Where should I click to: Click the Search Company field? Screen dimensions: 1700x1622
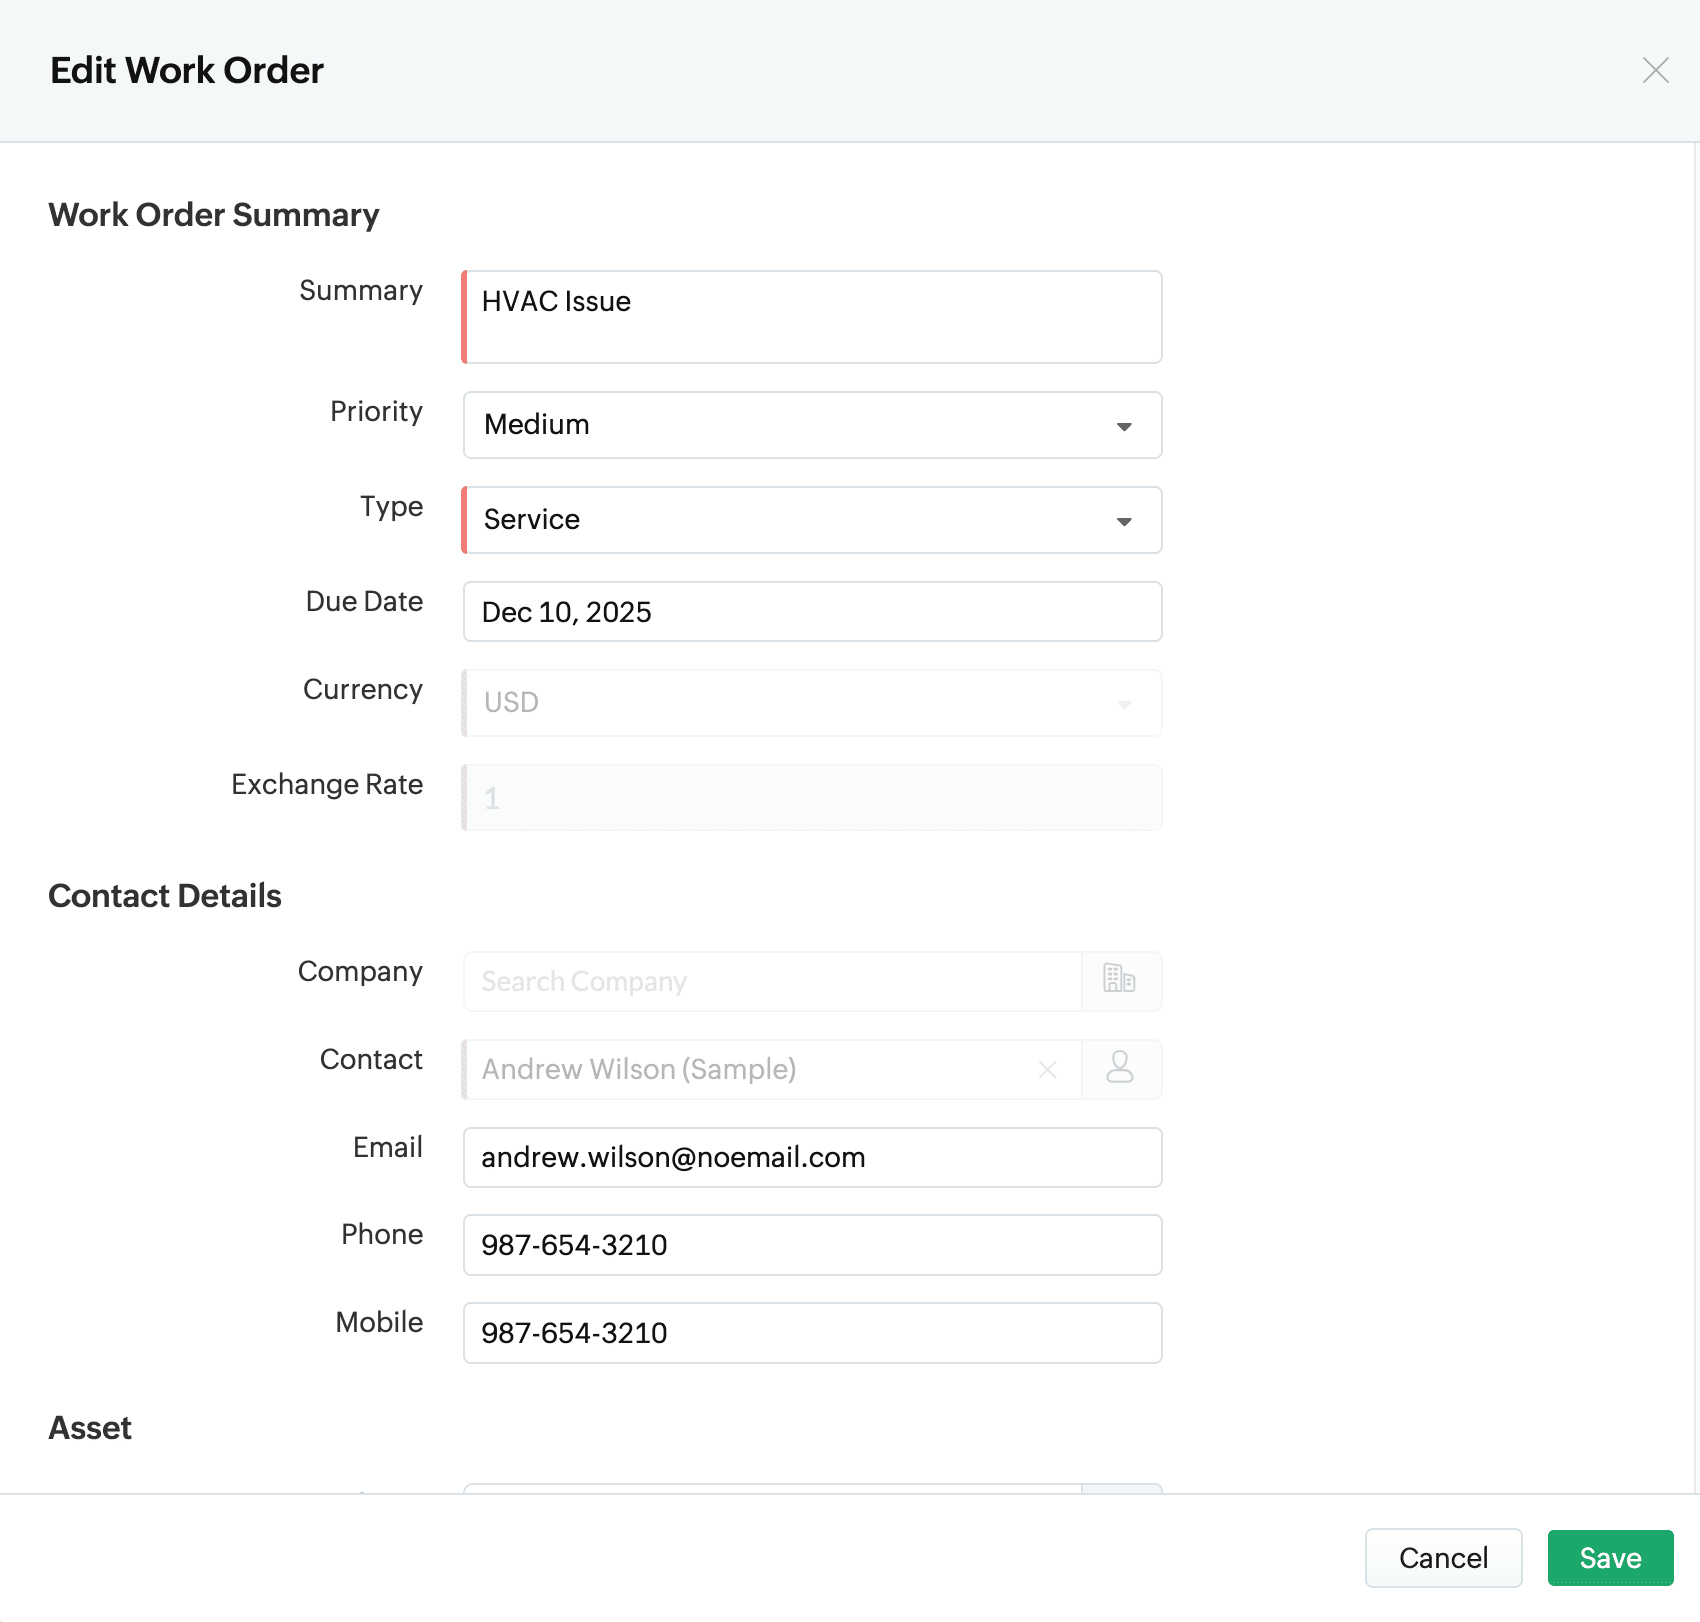pos(772,981)
